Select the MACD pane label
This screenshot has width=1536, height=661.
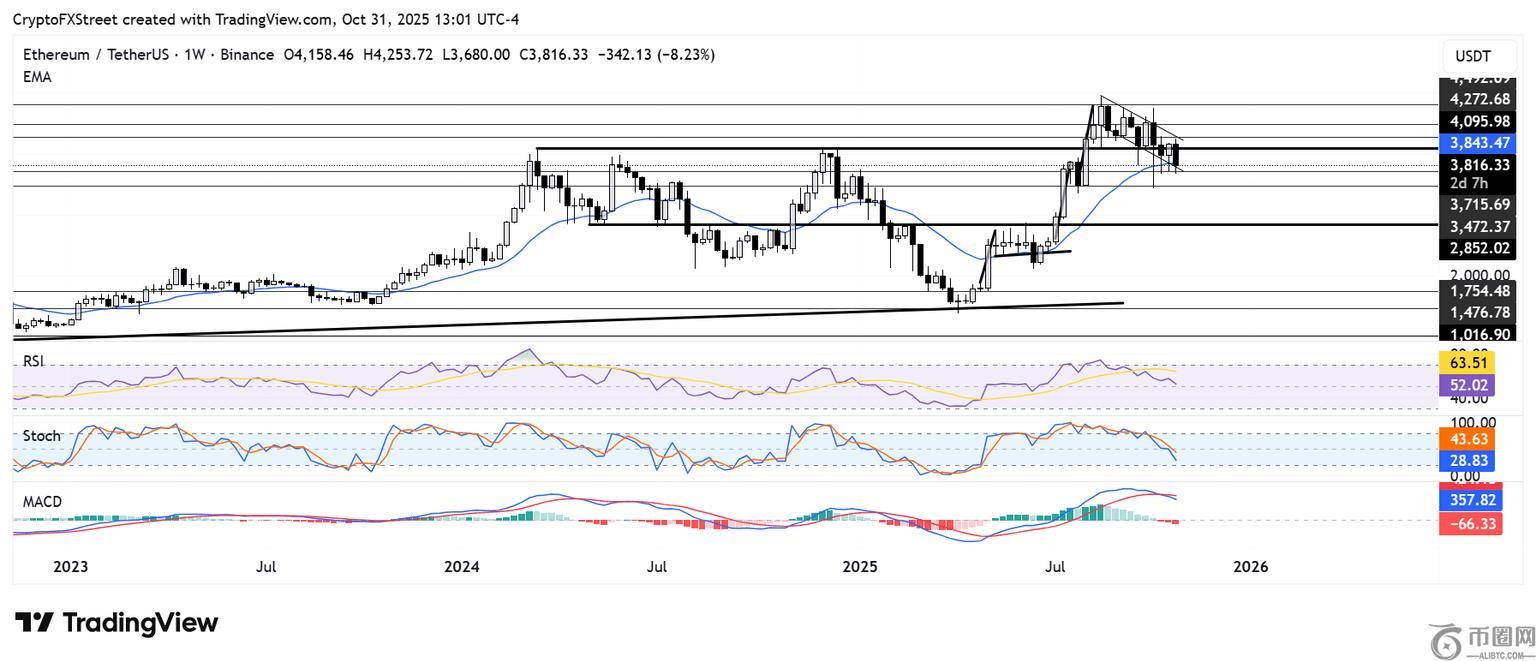tap(42, 501)
